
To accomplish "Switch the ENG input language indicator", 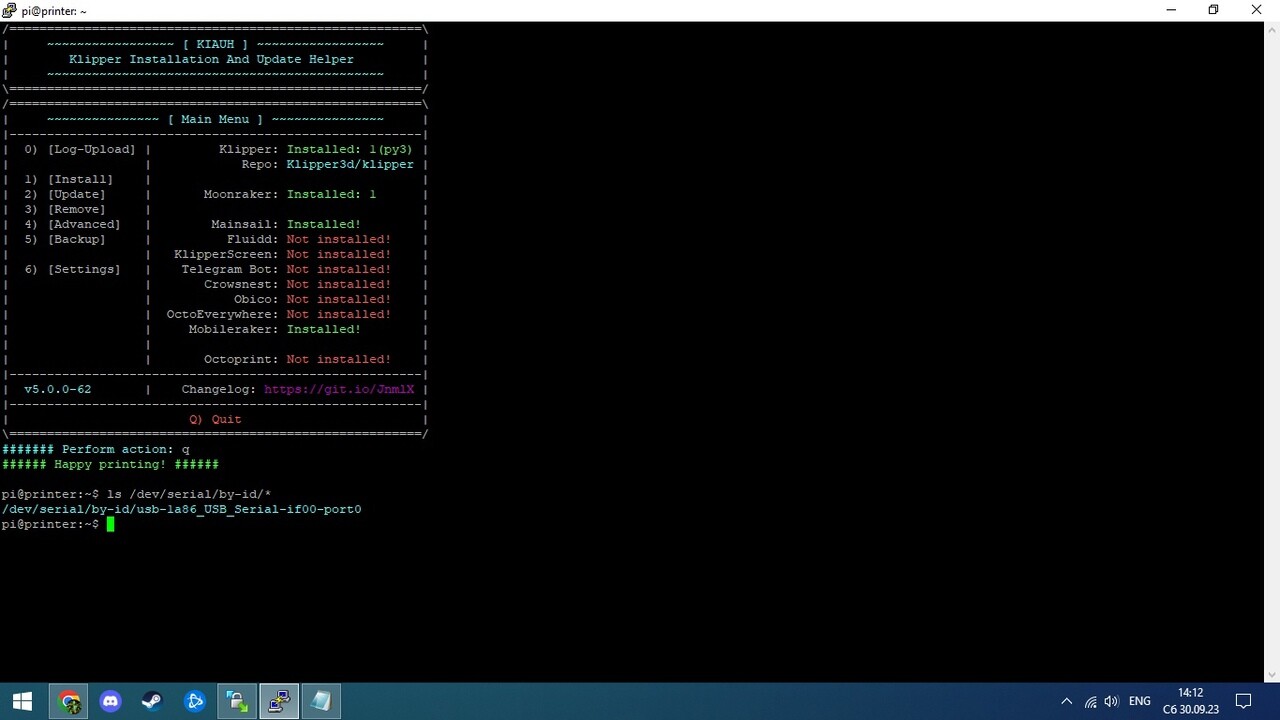I will point(1140,702).
